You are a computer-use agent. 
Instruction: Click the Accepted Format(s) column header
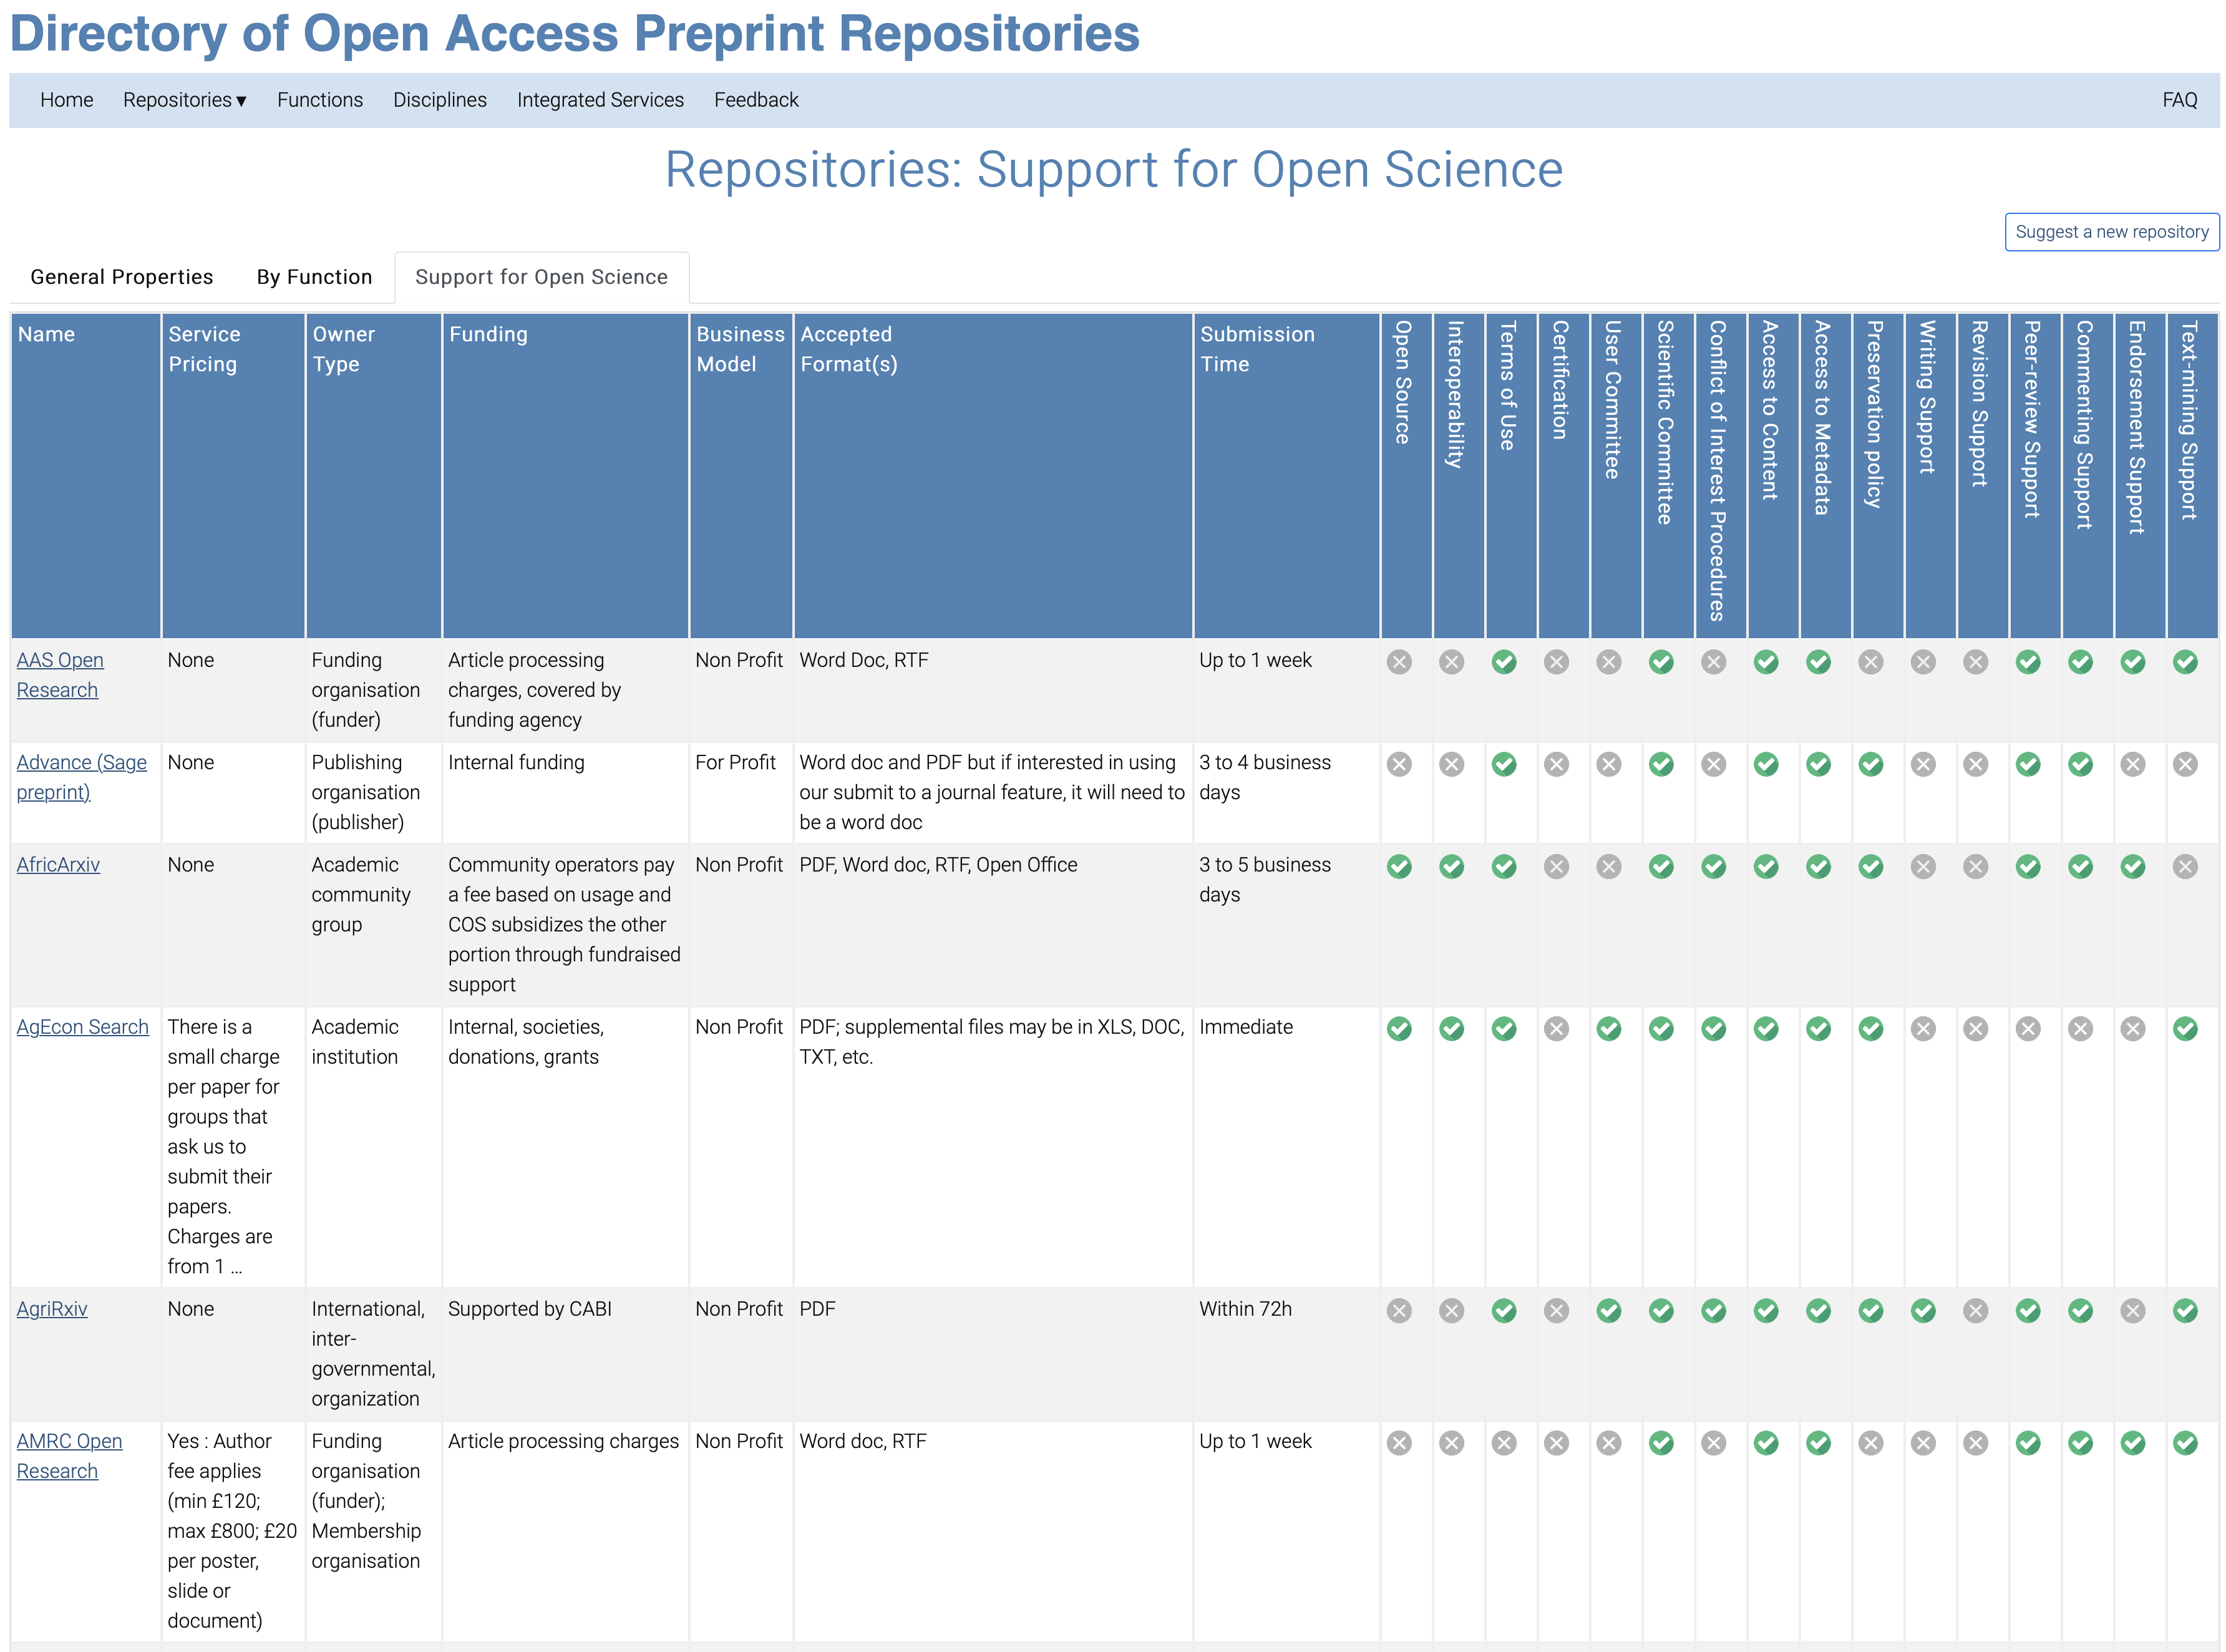[992, 476]
